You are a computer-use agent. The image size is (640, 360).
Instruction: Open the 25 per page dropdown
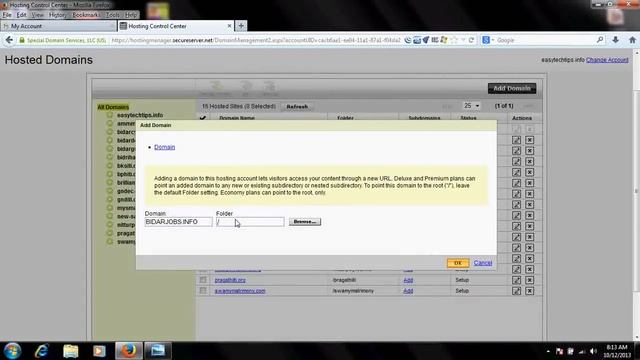471,106
